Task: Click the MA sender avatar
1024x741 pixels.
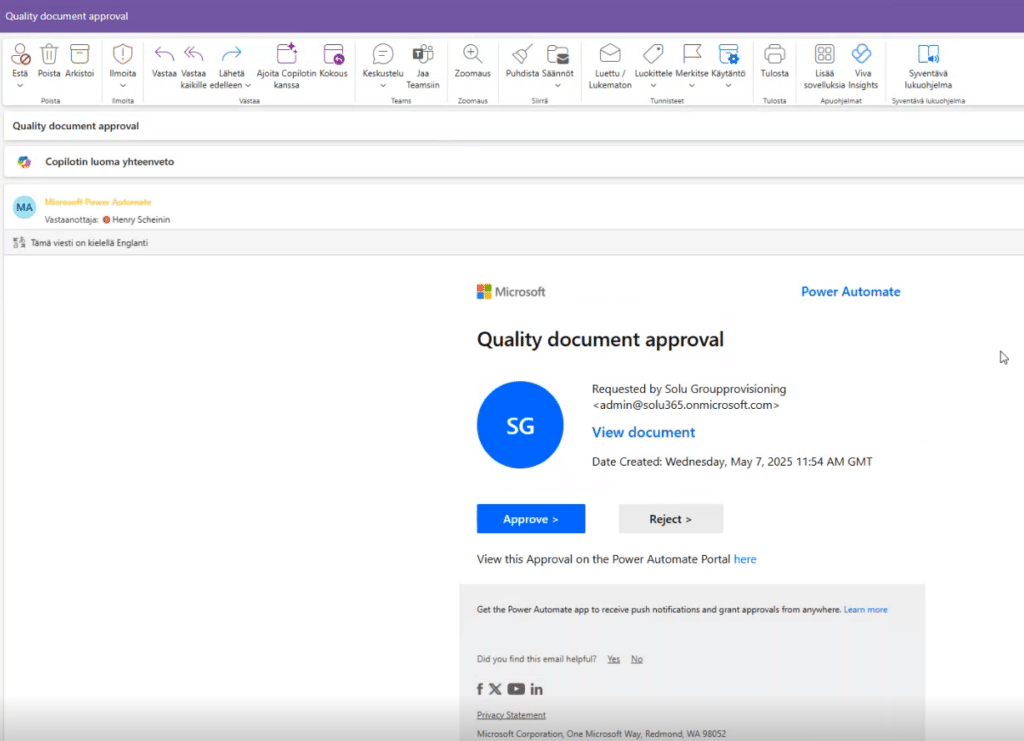Action: point(24,208)
